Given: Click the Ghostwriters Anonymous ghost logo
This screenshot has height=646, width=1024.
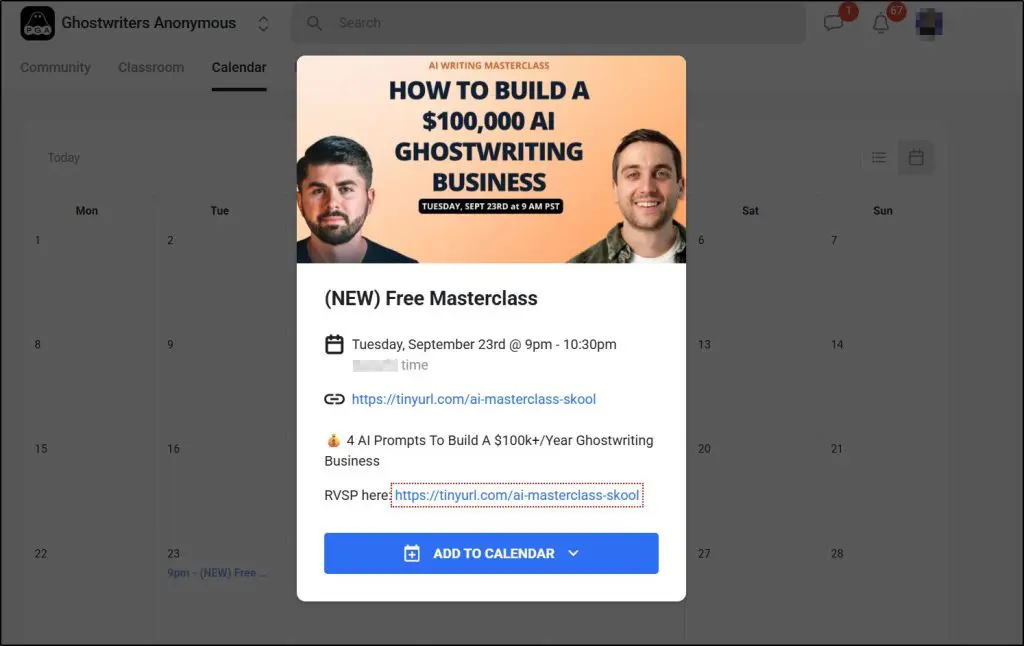Looking at the screenshot, I should point(37,24).
